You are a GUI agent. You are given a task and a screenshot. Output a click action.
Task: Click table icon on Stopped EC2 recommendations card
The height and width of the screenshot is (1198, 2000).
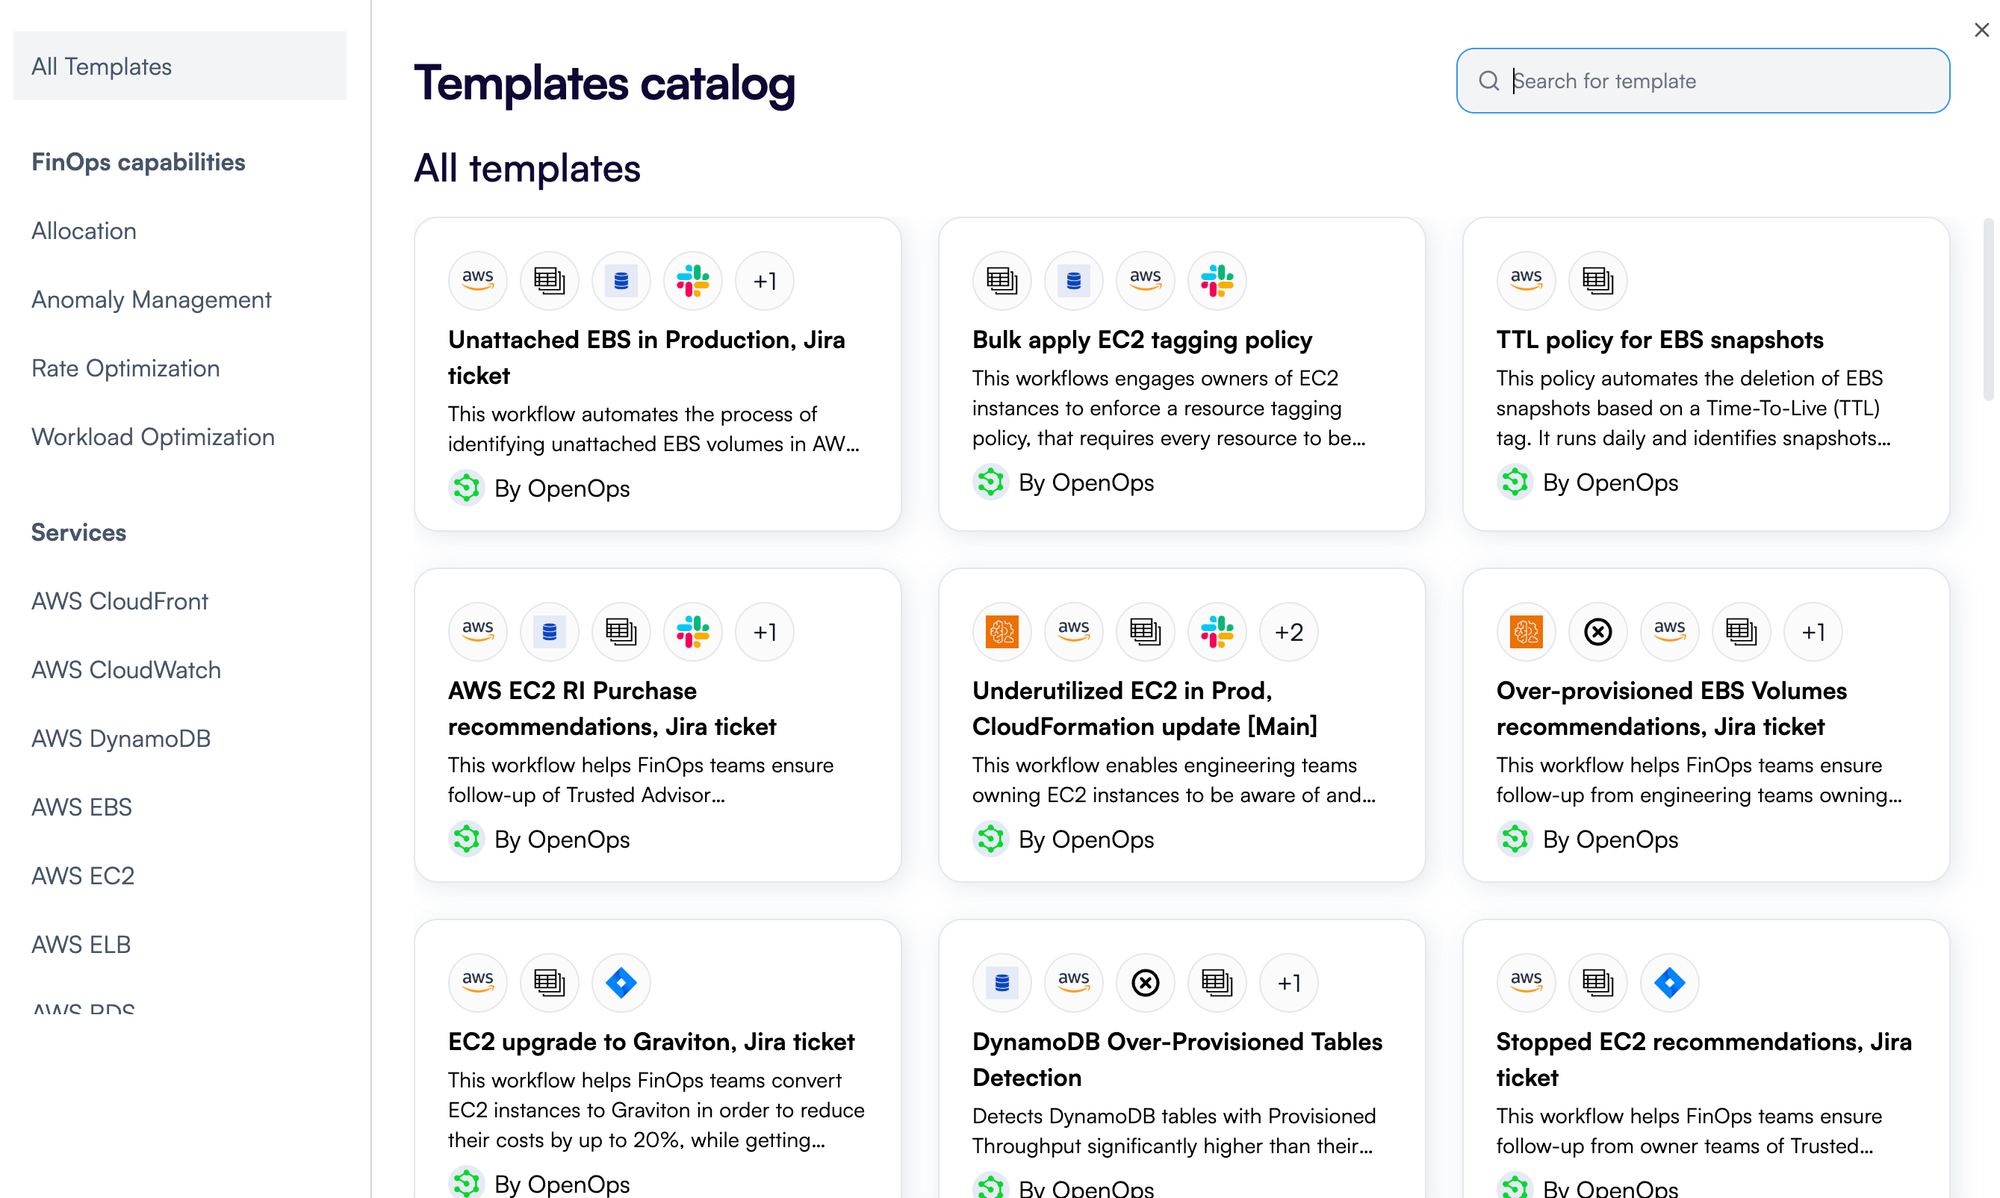1598,982
